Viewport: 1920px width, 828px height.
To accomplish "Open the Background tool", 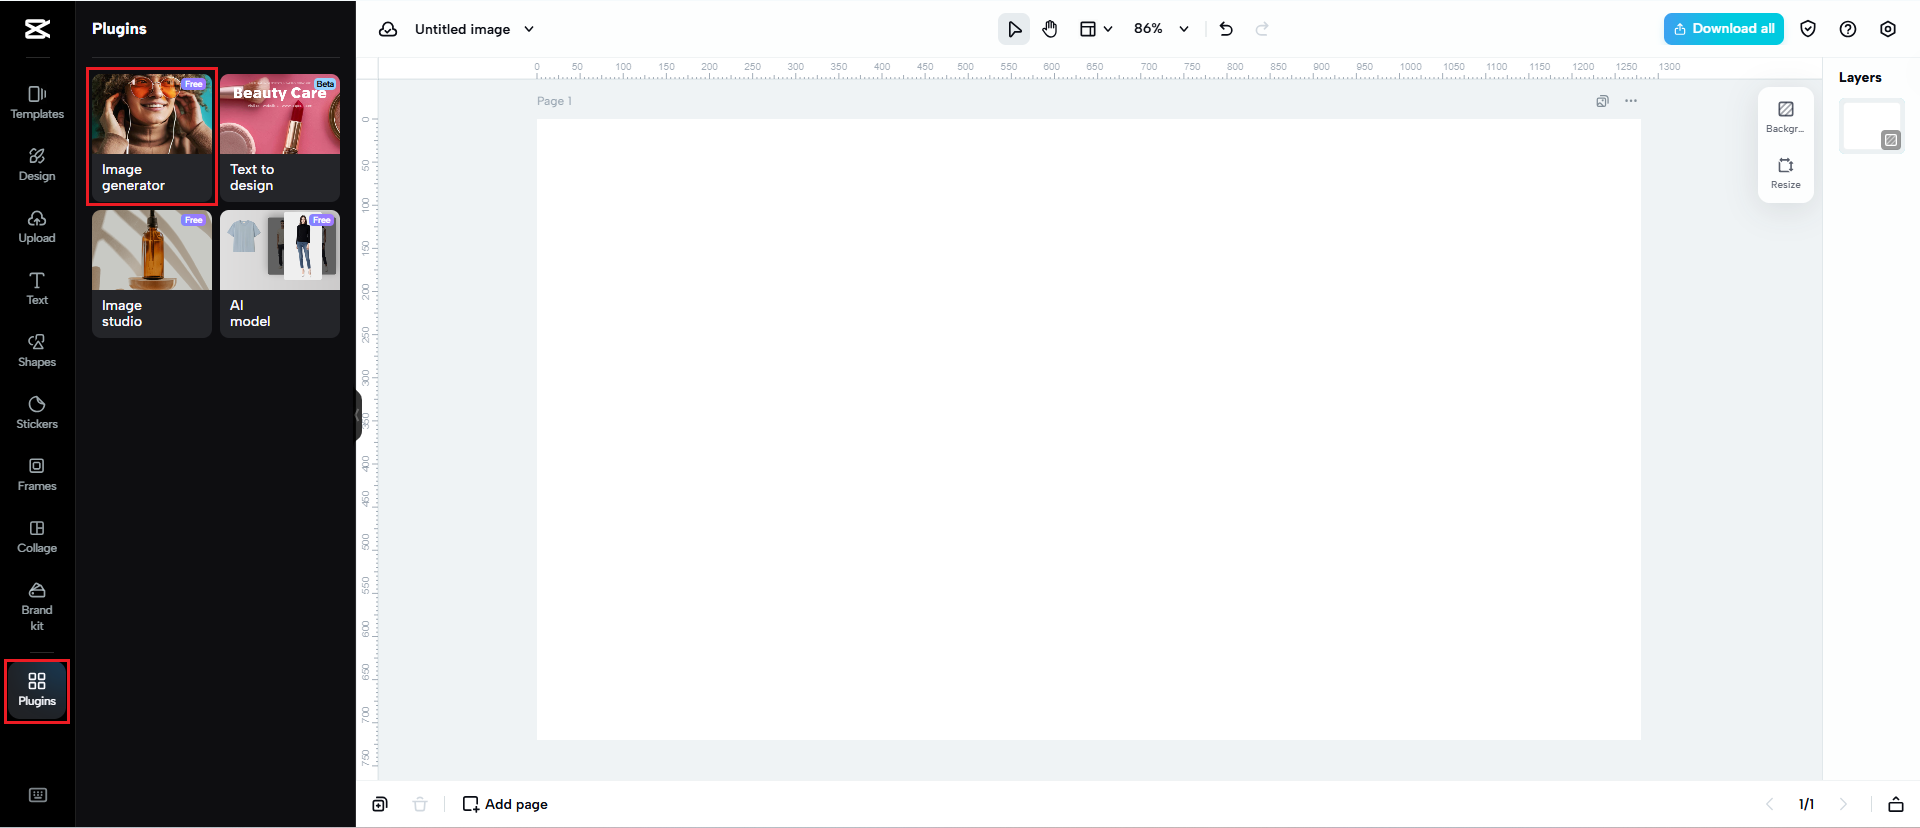I will point(1786,116).
